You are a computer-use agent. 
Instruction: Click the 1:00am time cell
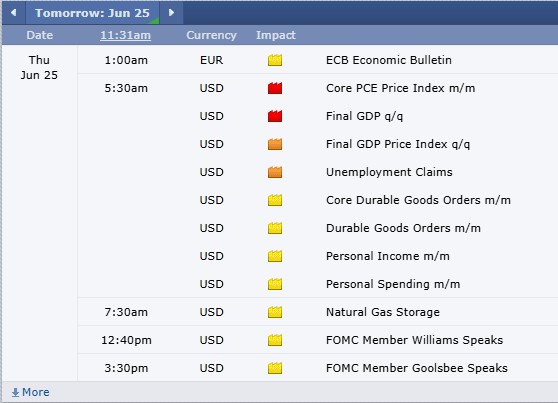[126, 60]
